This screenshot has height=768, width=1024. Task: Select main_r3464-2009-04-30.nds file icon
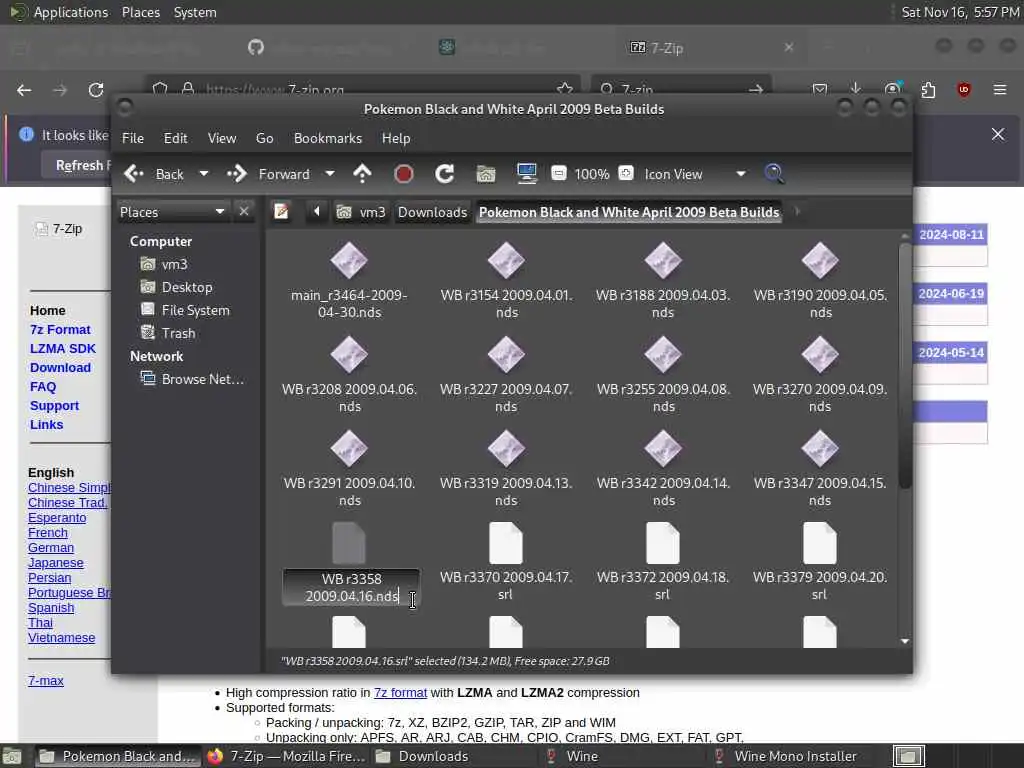[349, 261]
